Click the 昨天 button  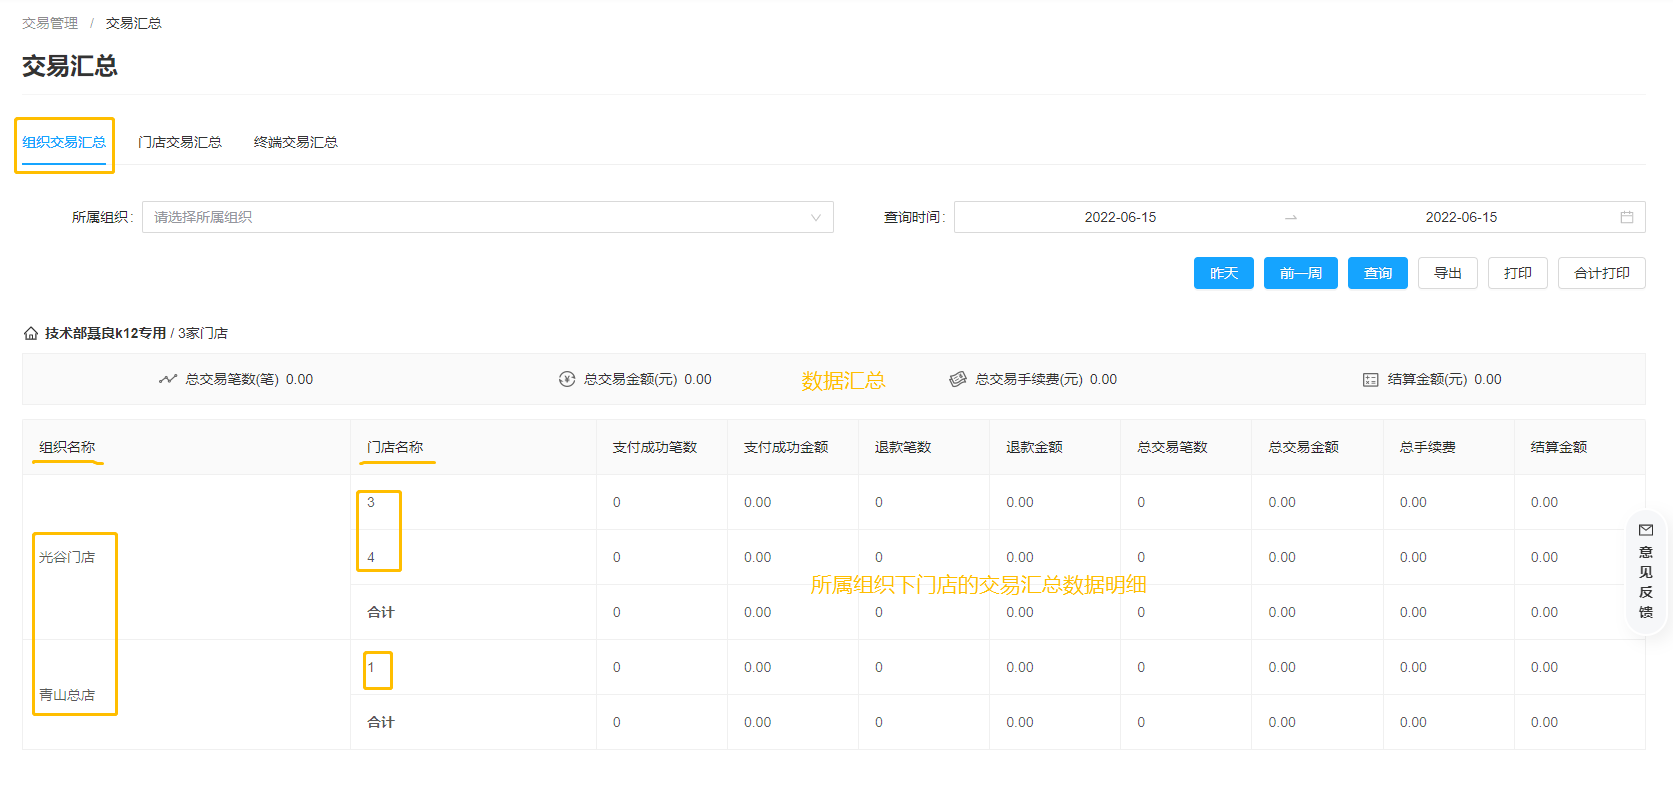1224,273
